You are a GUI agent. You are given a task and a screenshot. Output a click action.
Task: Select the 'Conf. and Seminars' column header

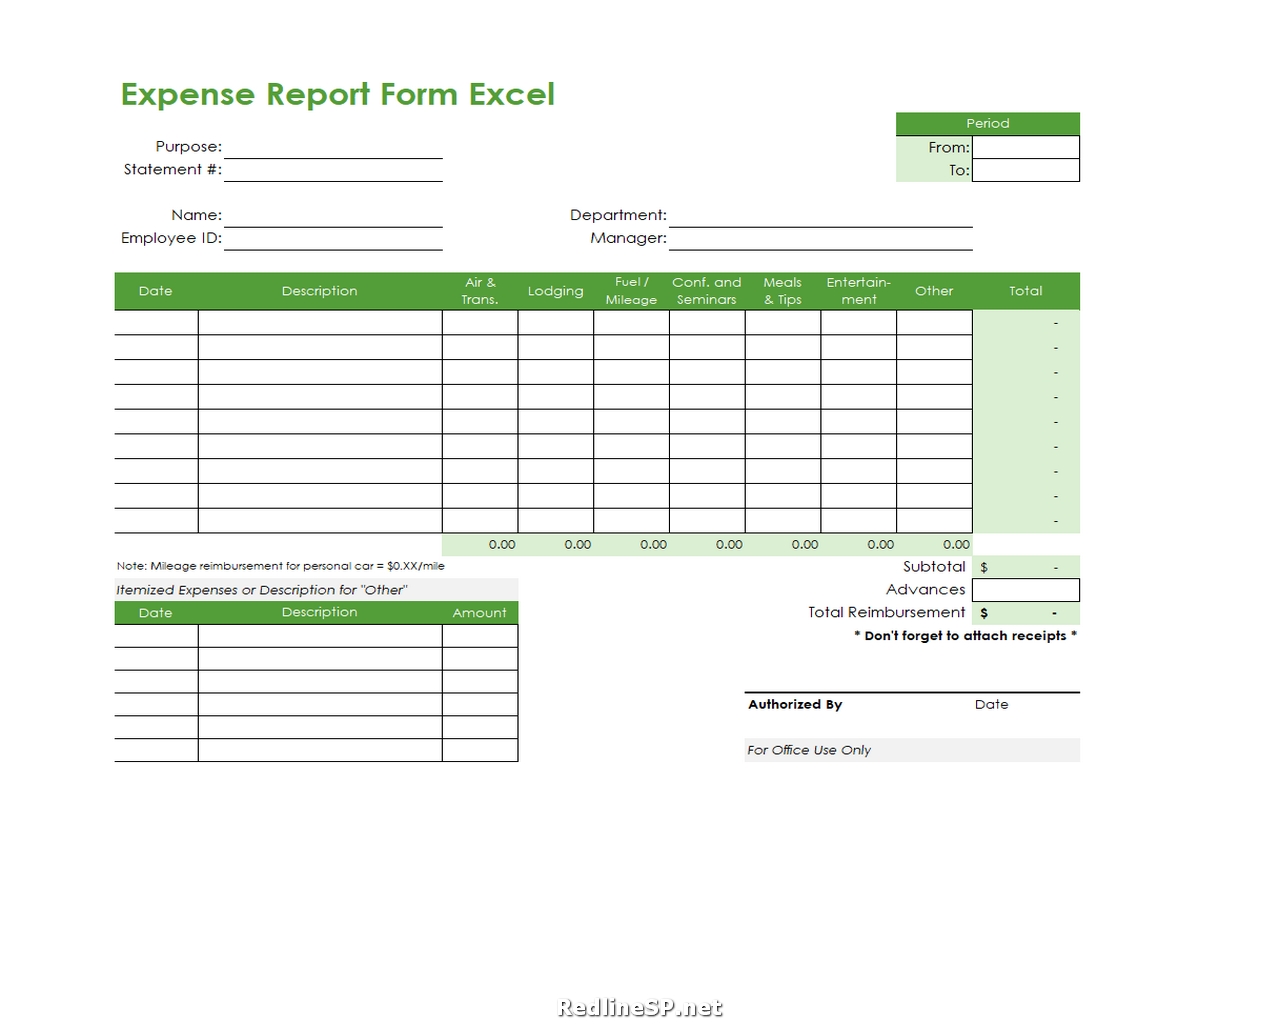tap(707, 291)
